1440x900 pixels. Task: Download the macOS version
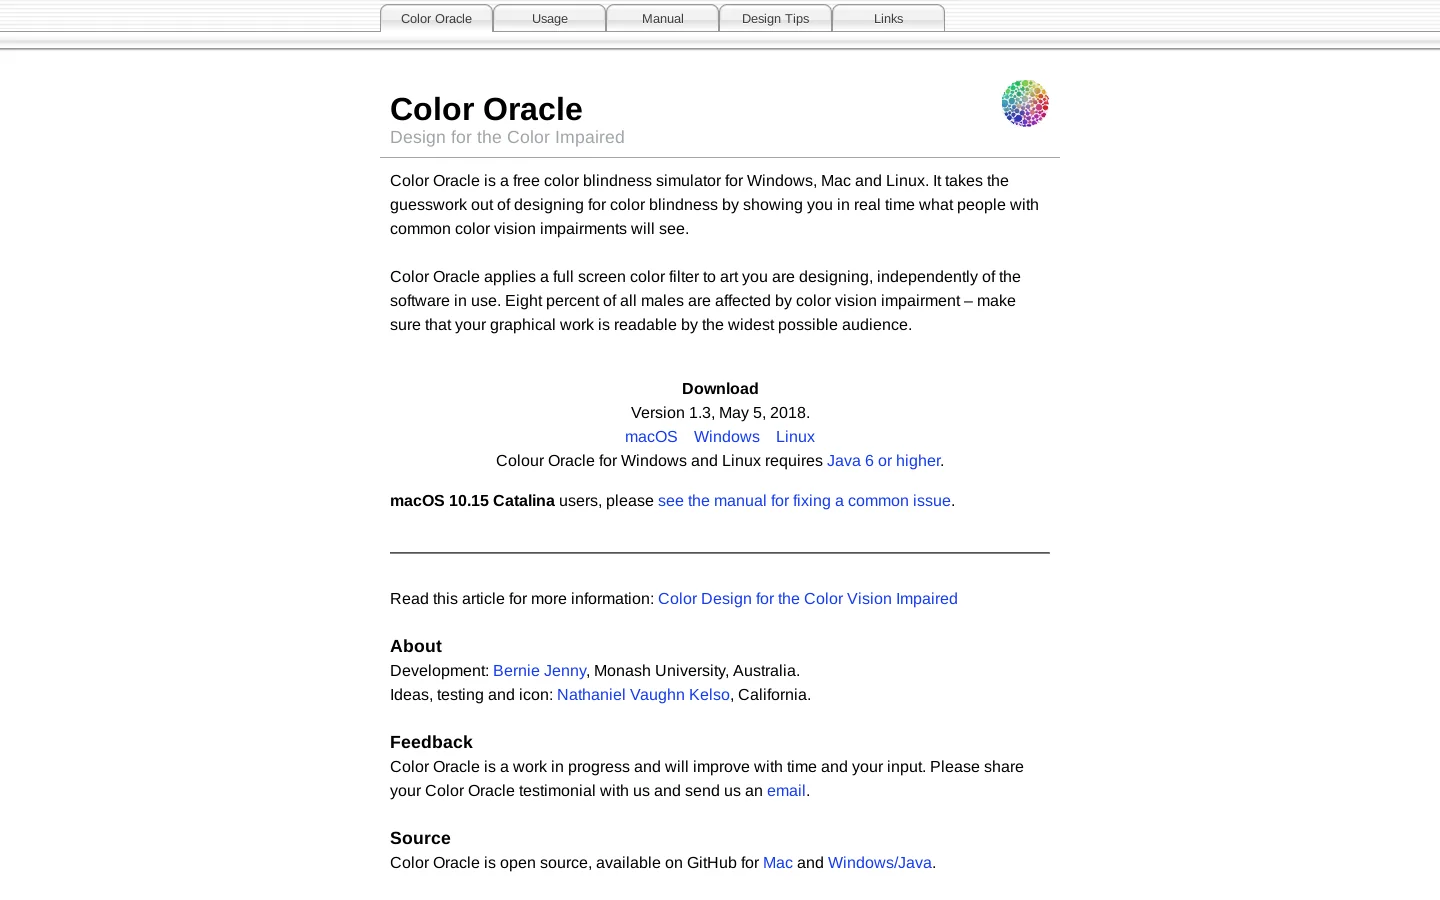[x=651, y=437]
